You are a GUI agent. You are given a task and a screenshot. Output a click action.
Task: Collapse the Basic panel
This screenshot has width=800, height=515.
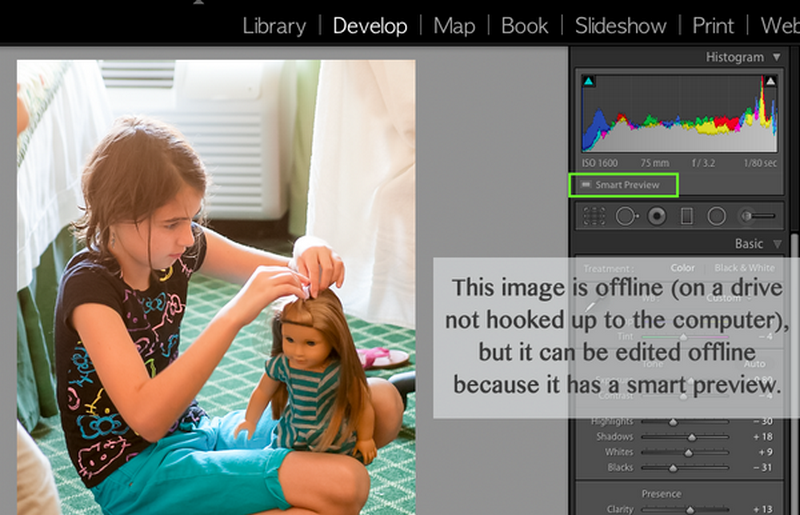(x=777, y=244)
